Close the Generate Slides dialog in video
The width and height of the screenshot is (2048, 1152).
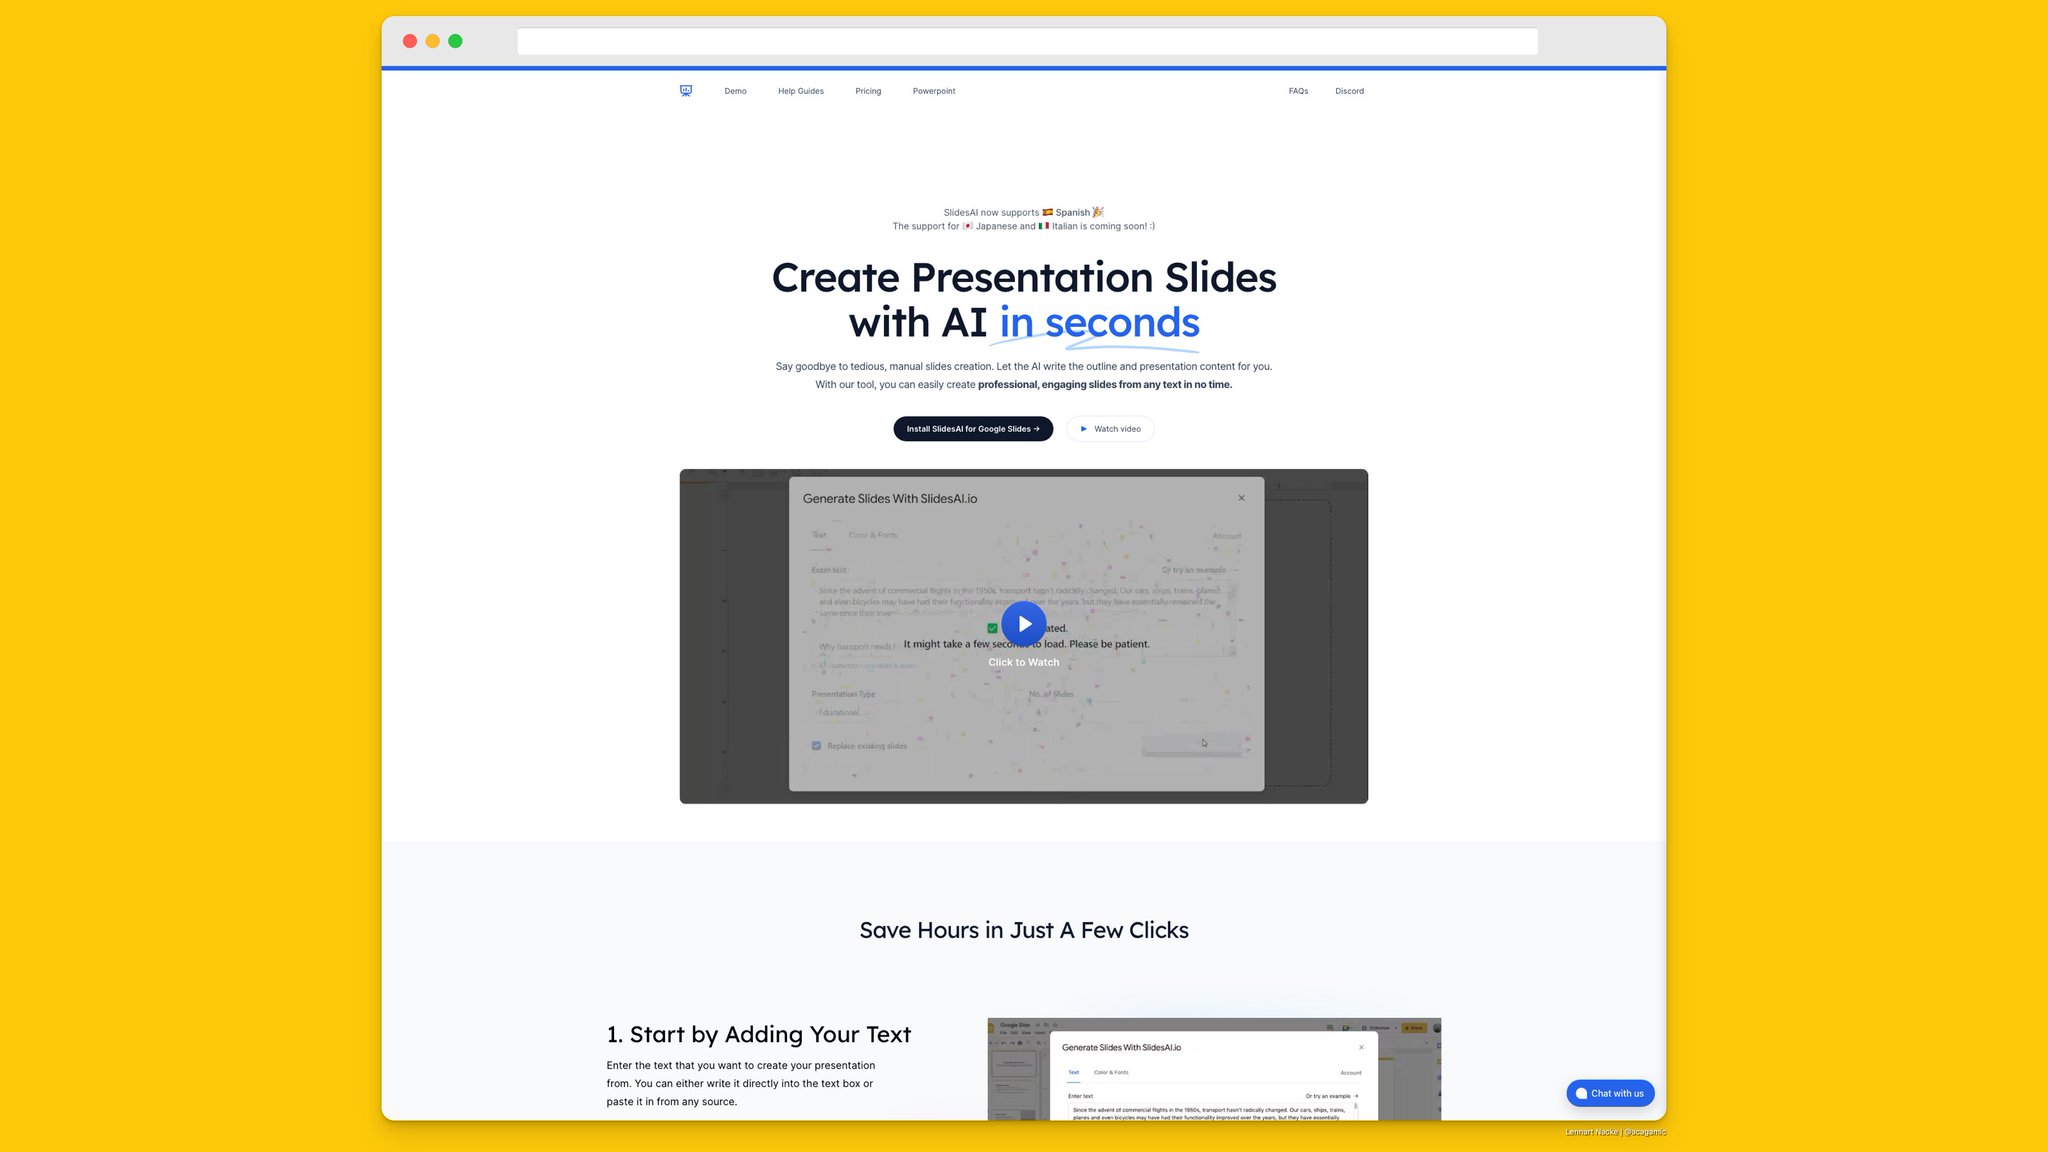point(1241,498)
